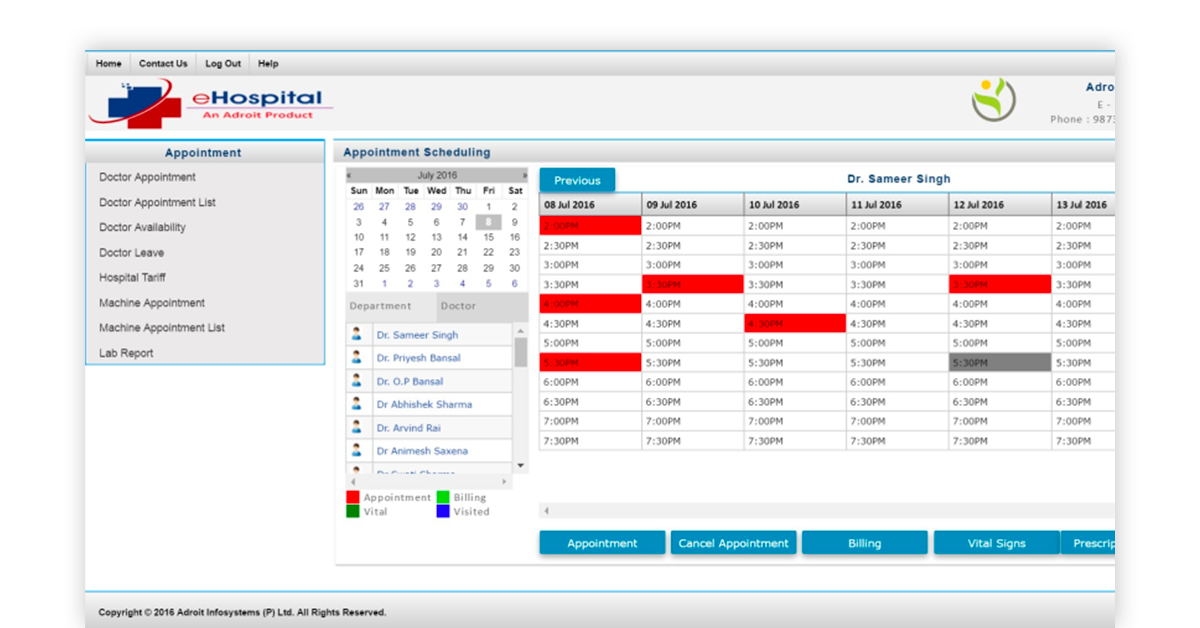The width and height of the screenshot is (1200, 628).
Task: Click the doctor icon beside Dr. Priyesh Bansal
Action: pos(356,358)
